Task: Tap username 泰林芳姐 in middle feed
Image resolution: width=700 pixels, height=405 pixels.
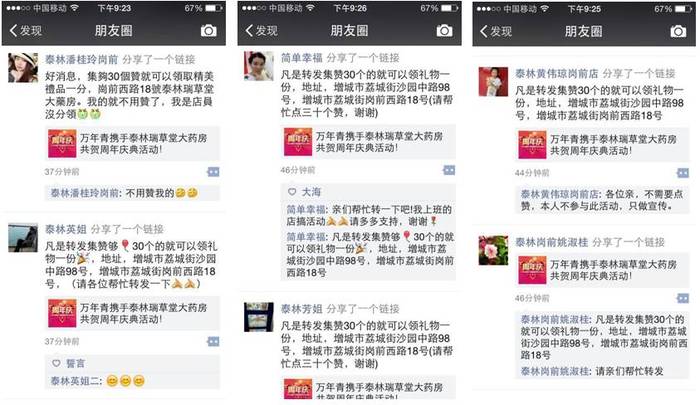Action: pos(302,309)
